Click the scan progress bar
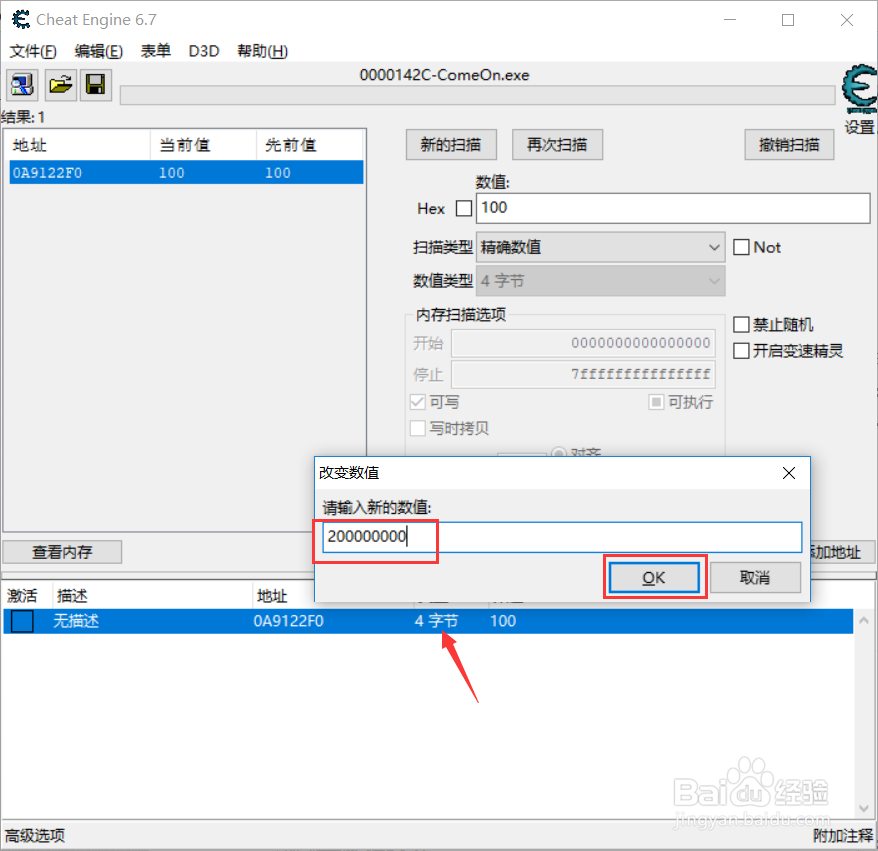 tap(478, 95)
